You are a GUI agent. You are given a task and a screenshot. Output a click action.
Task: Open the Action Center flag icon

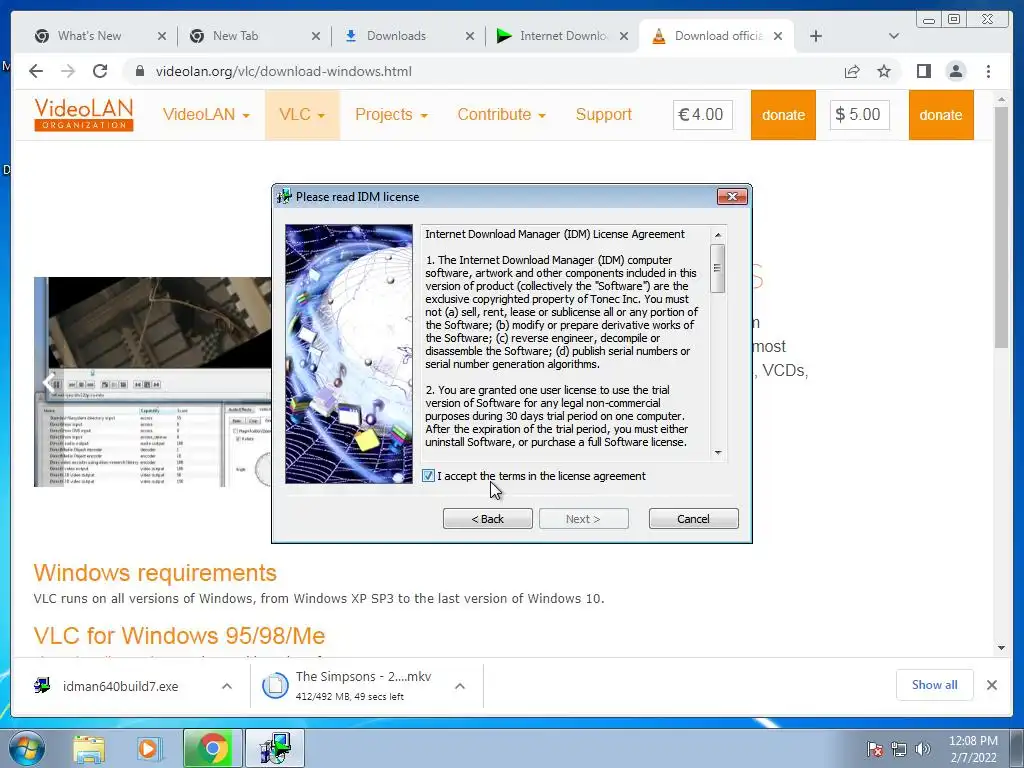875,749
